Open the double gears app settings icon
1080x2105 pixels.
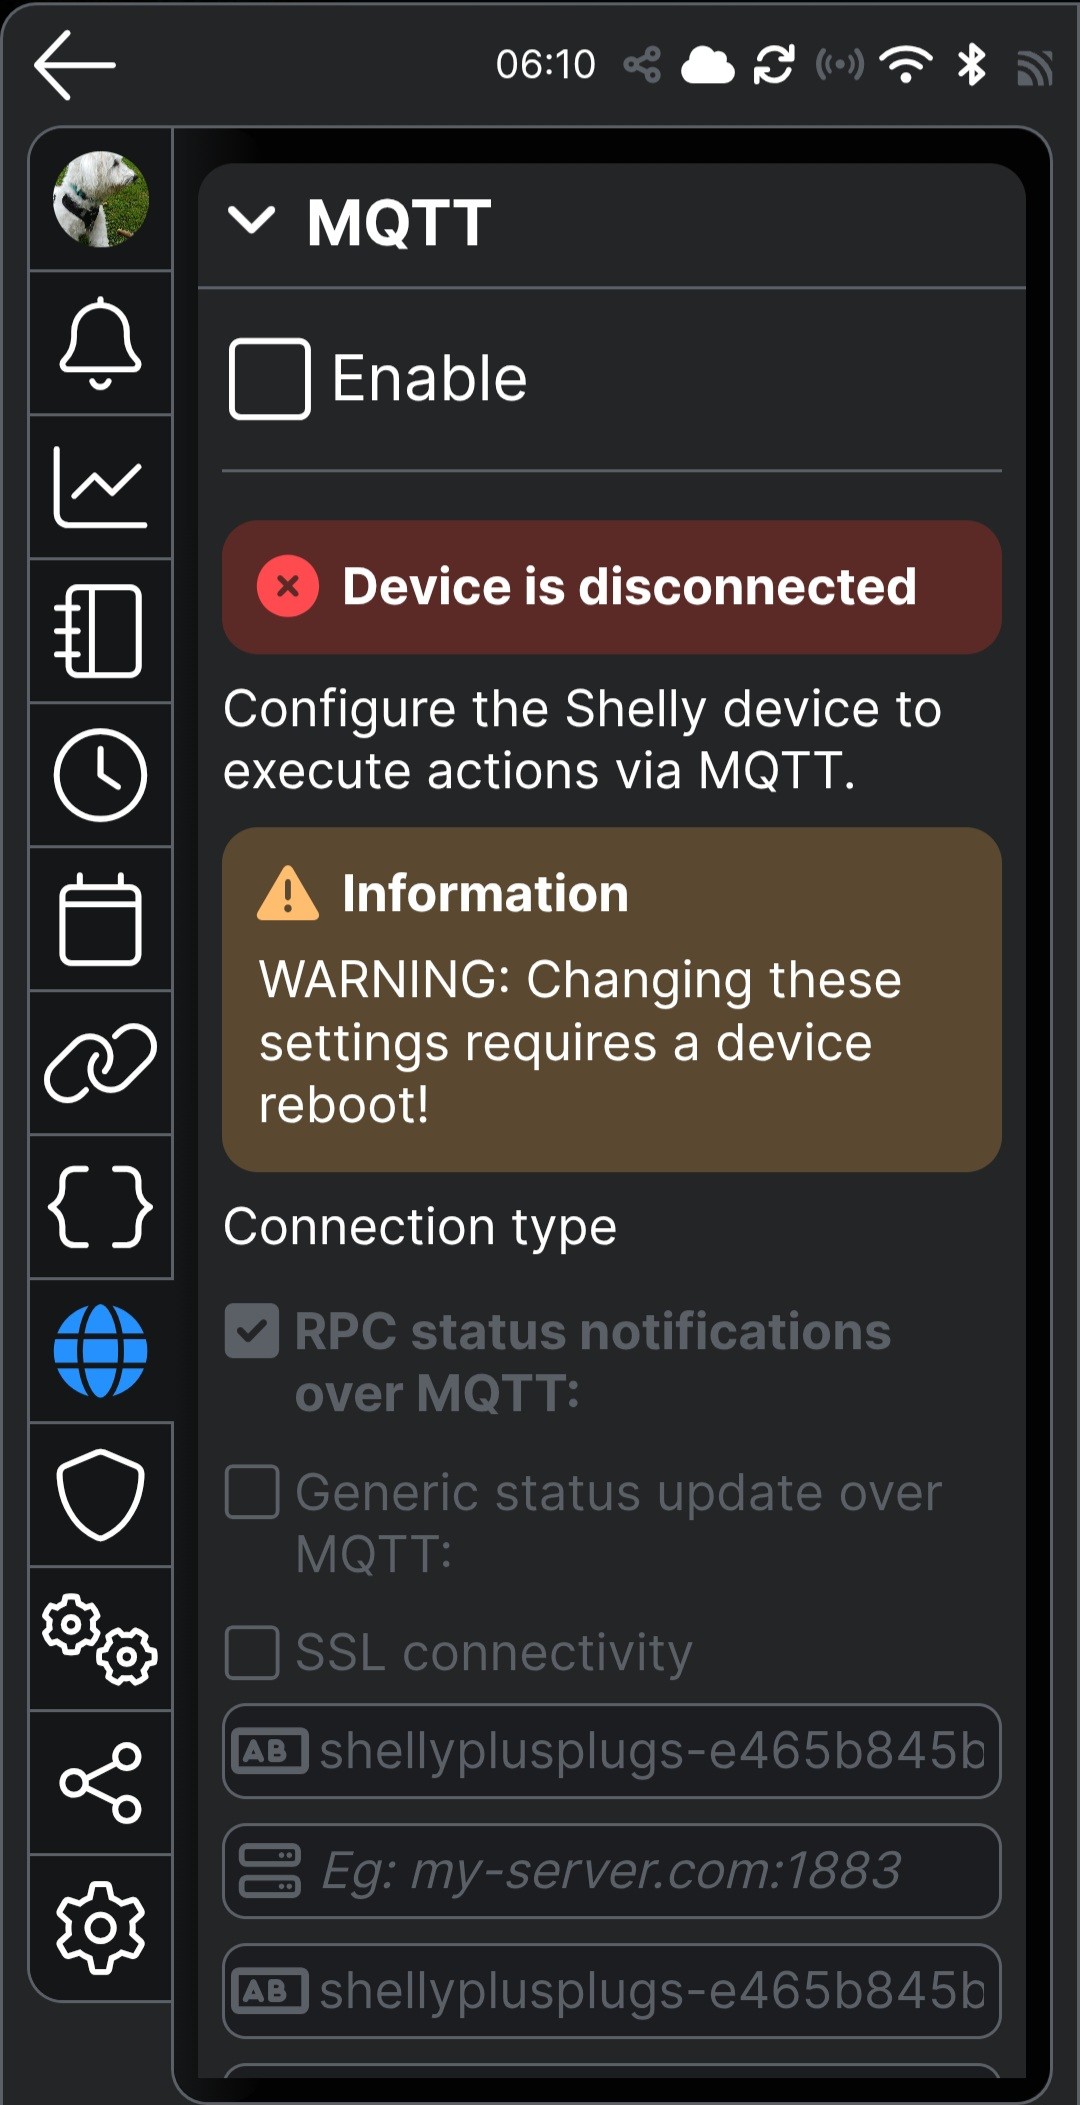click(x=100, y=1639)
